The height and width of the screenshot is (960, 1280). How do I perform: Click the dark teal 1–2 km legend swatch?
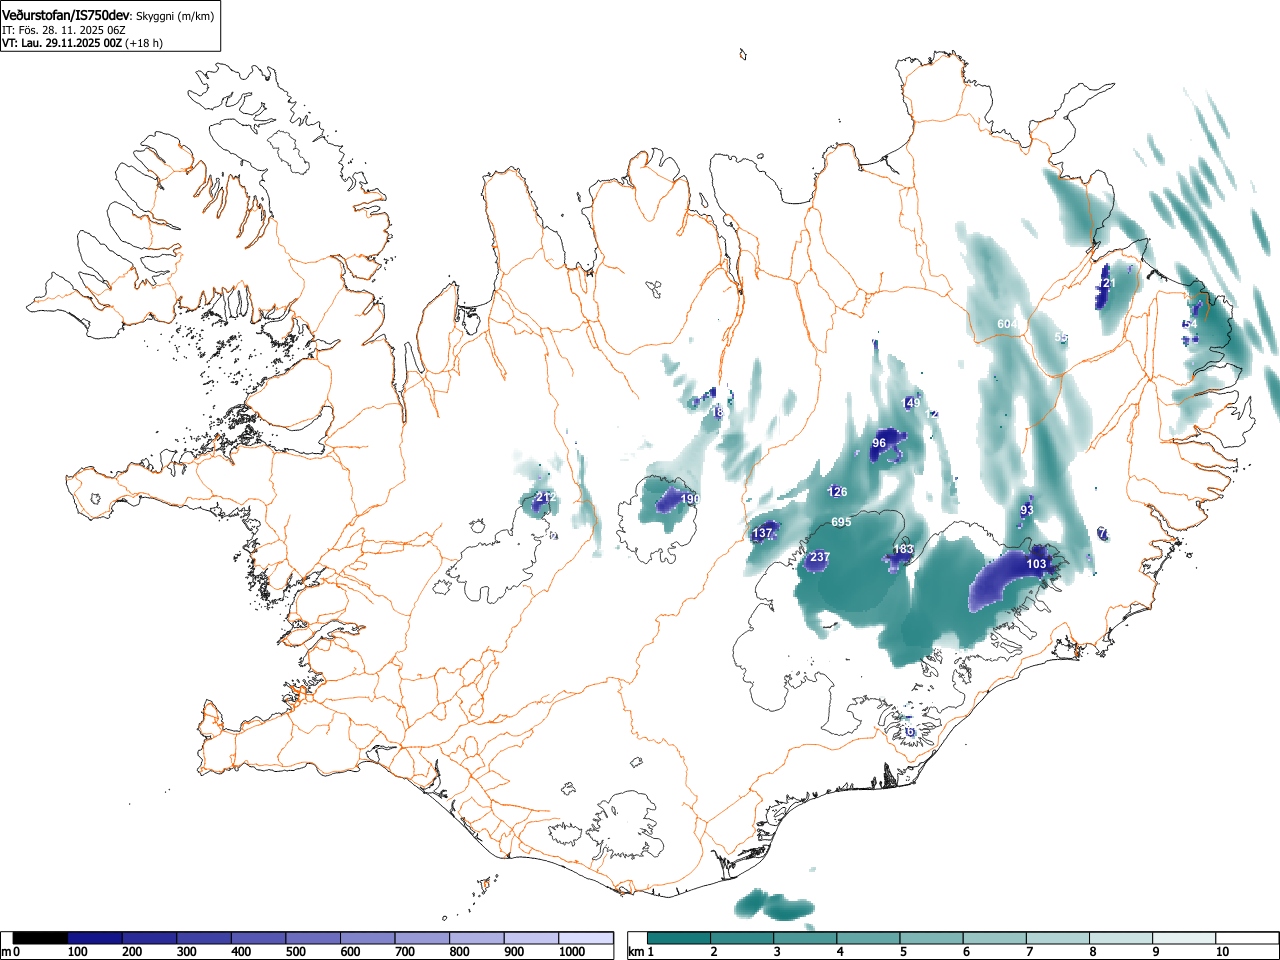(x=679, y=938)
